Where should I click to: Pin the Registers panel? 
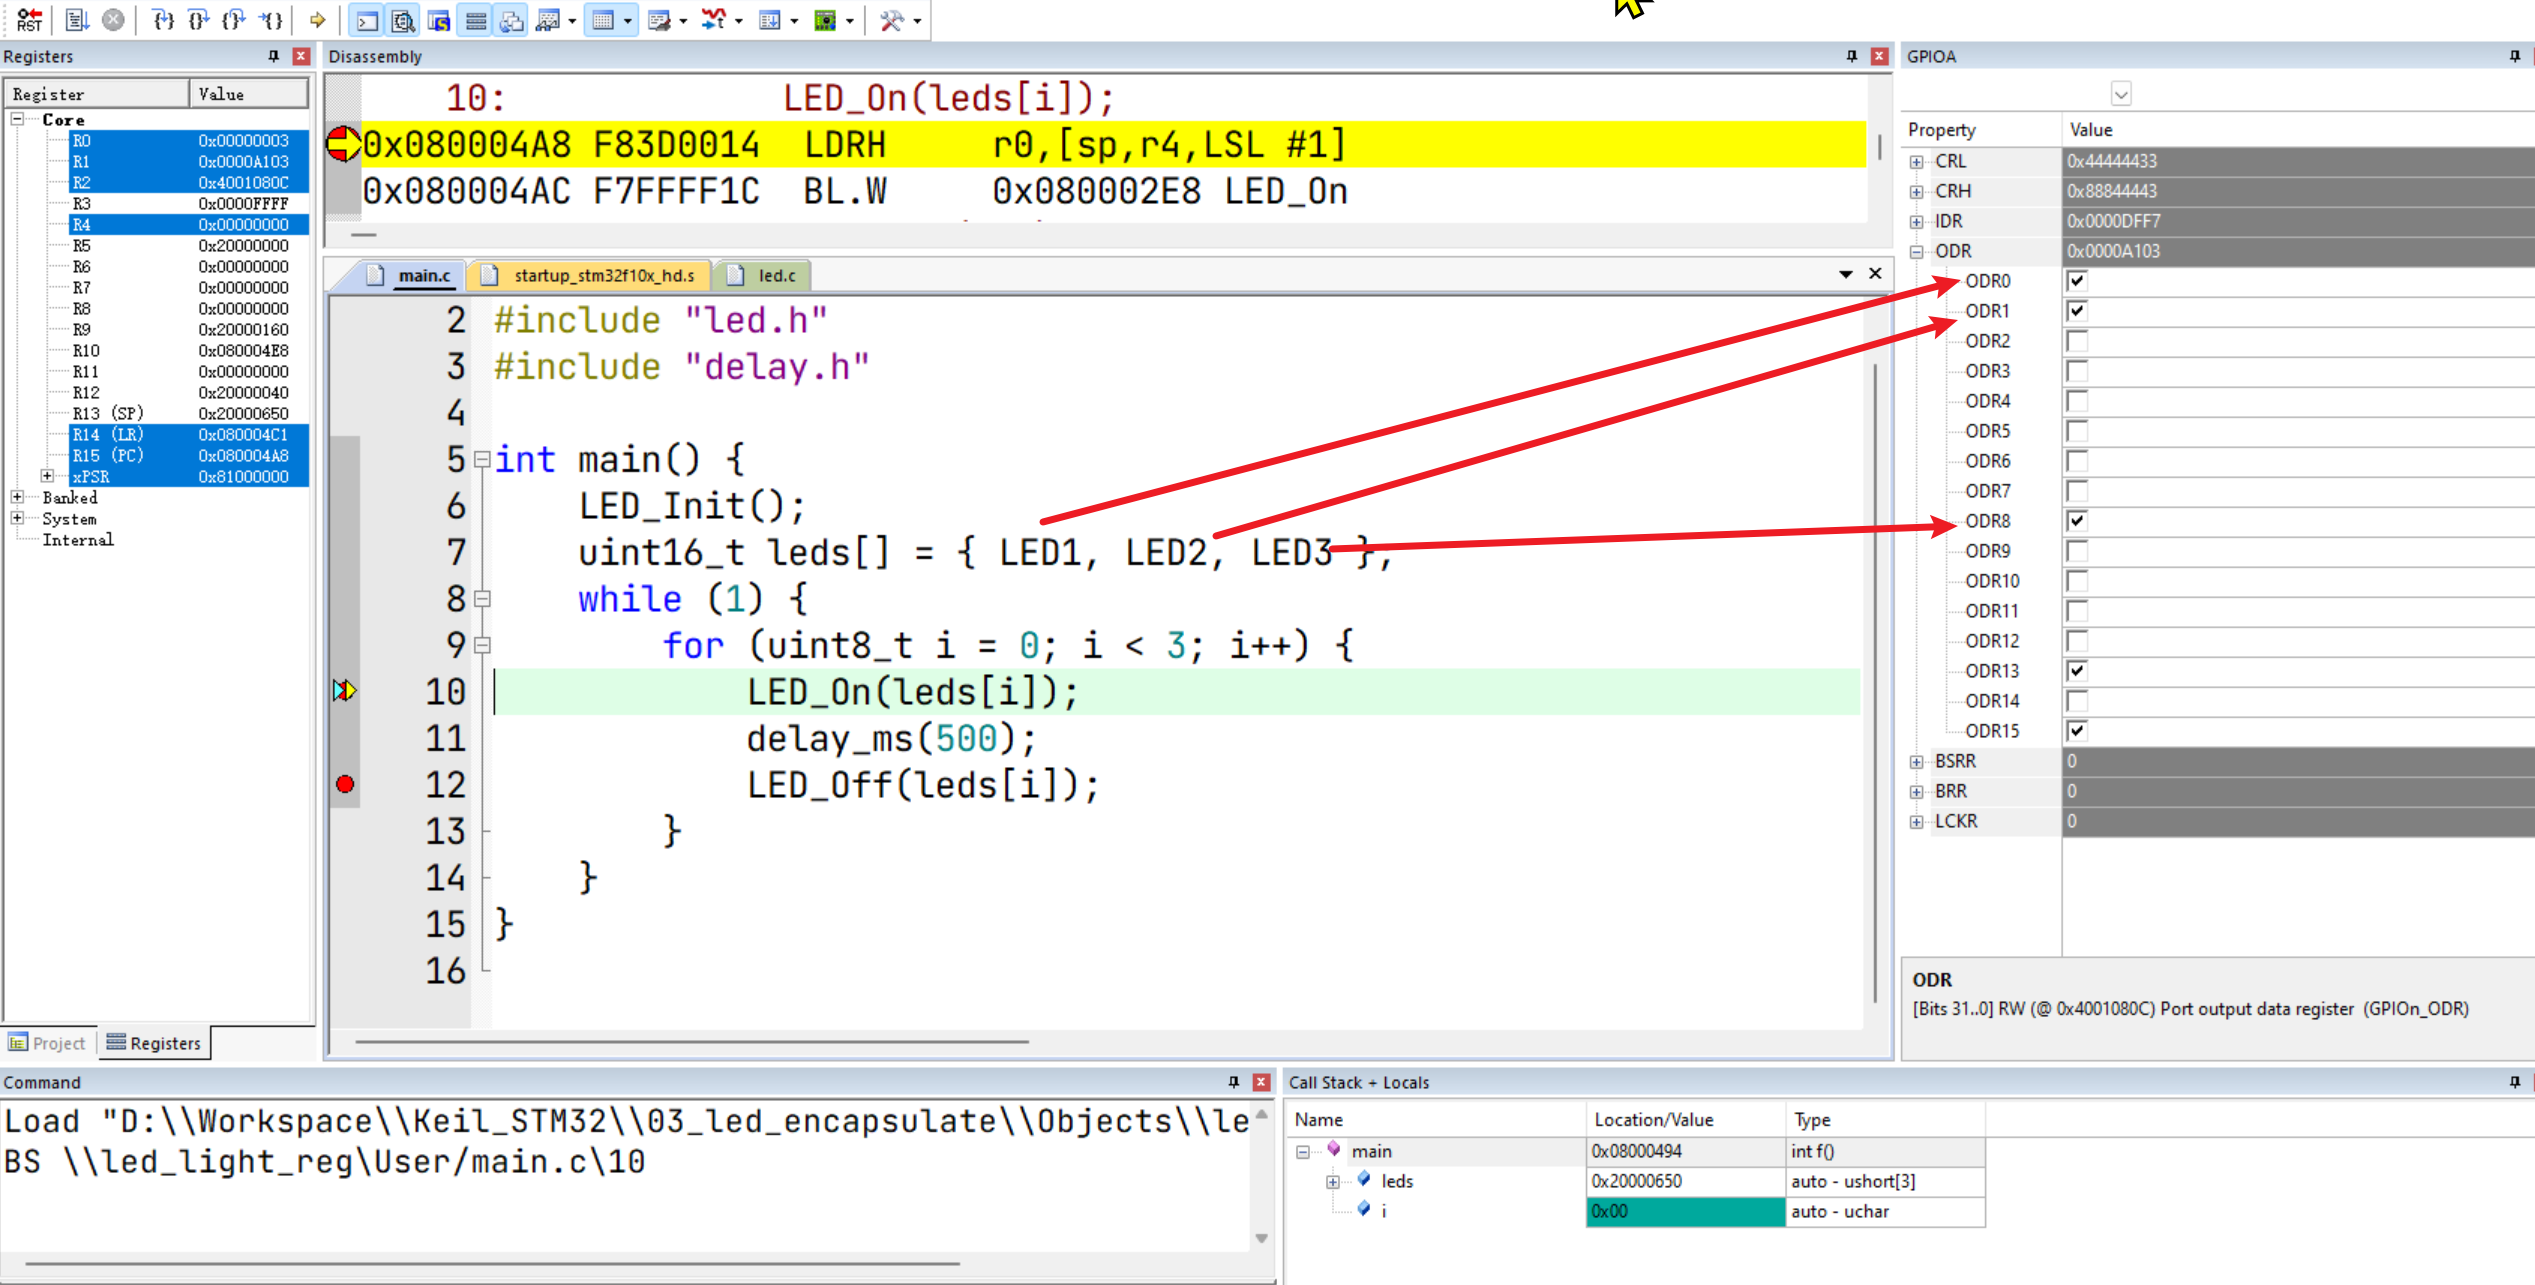[x=273, y=56]
